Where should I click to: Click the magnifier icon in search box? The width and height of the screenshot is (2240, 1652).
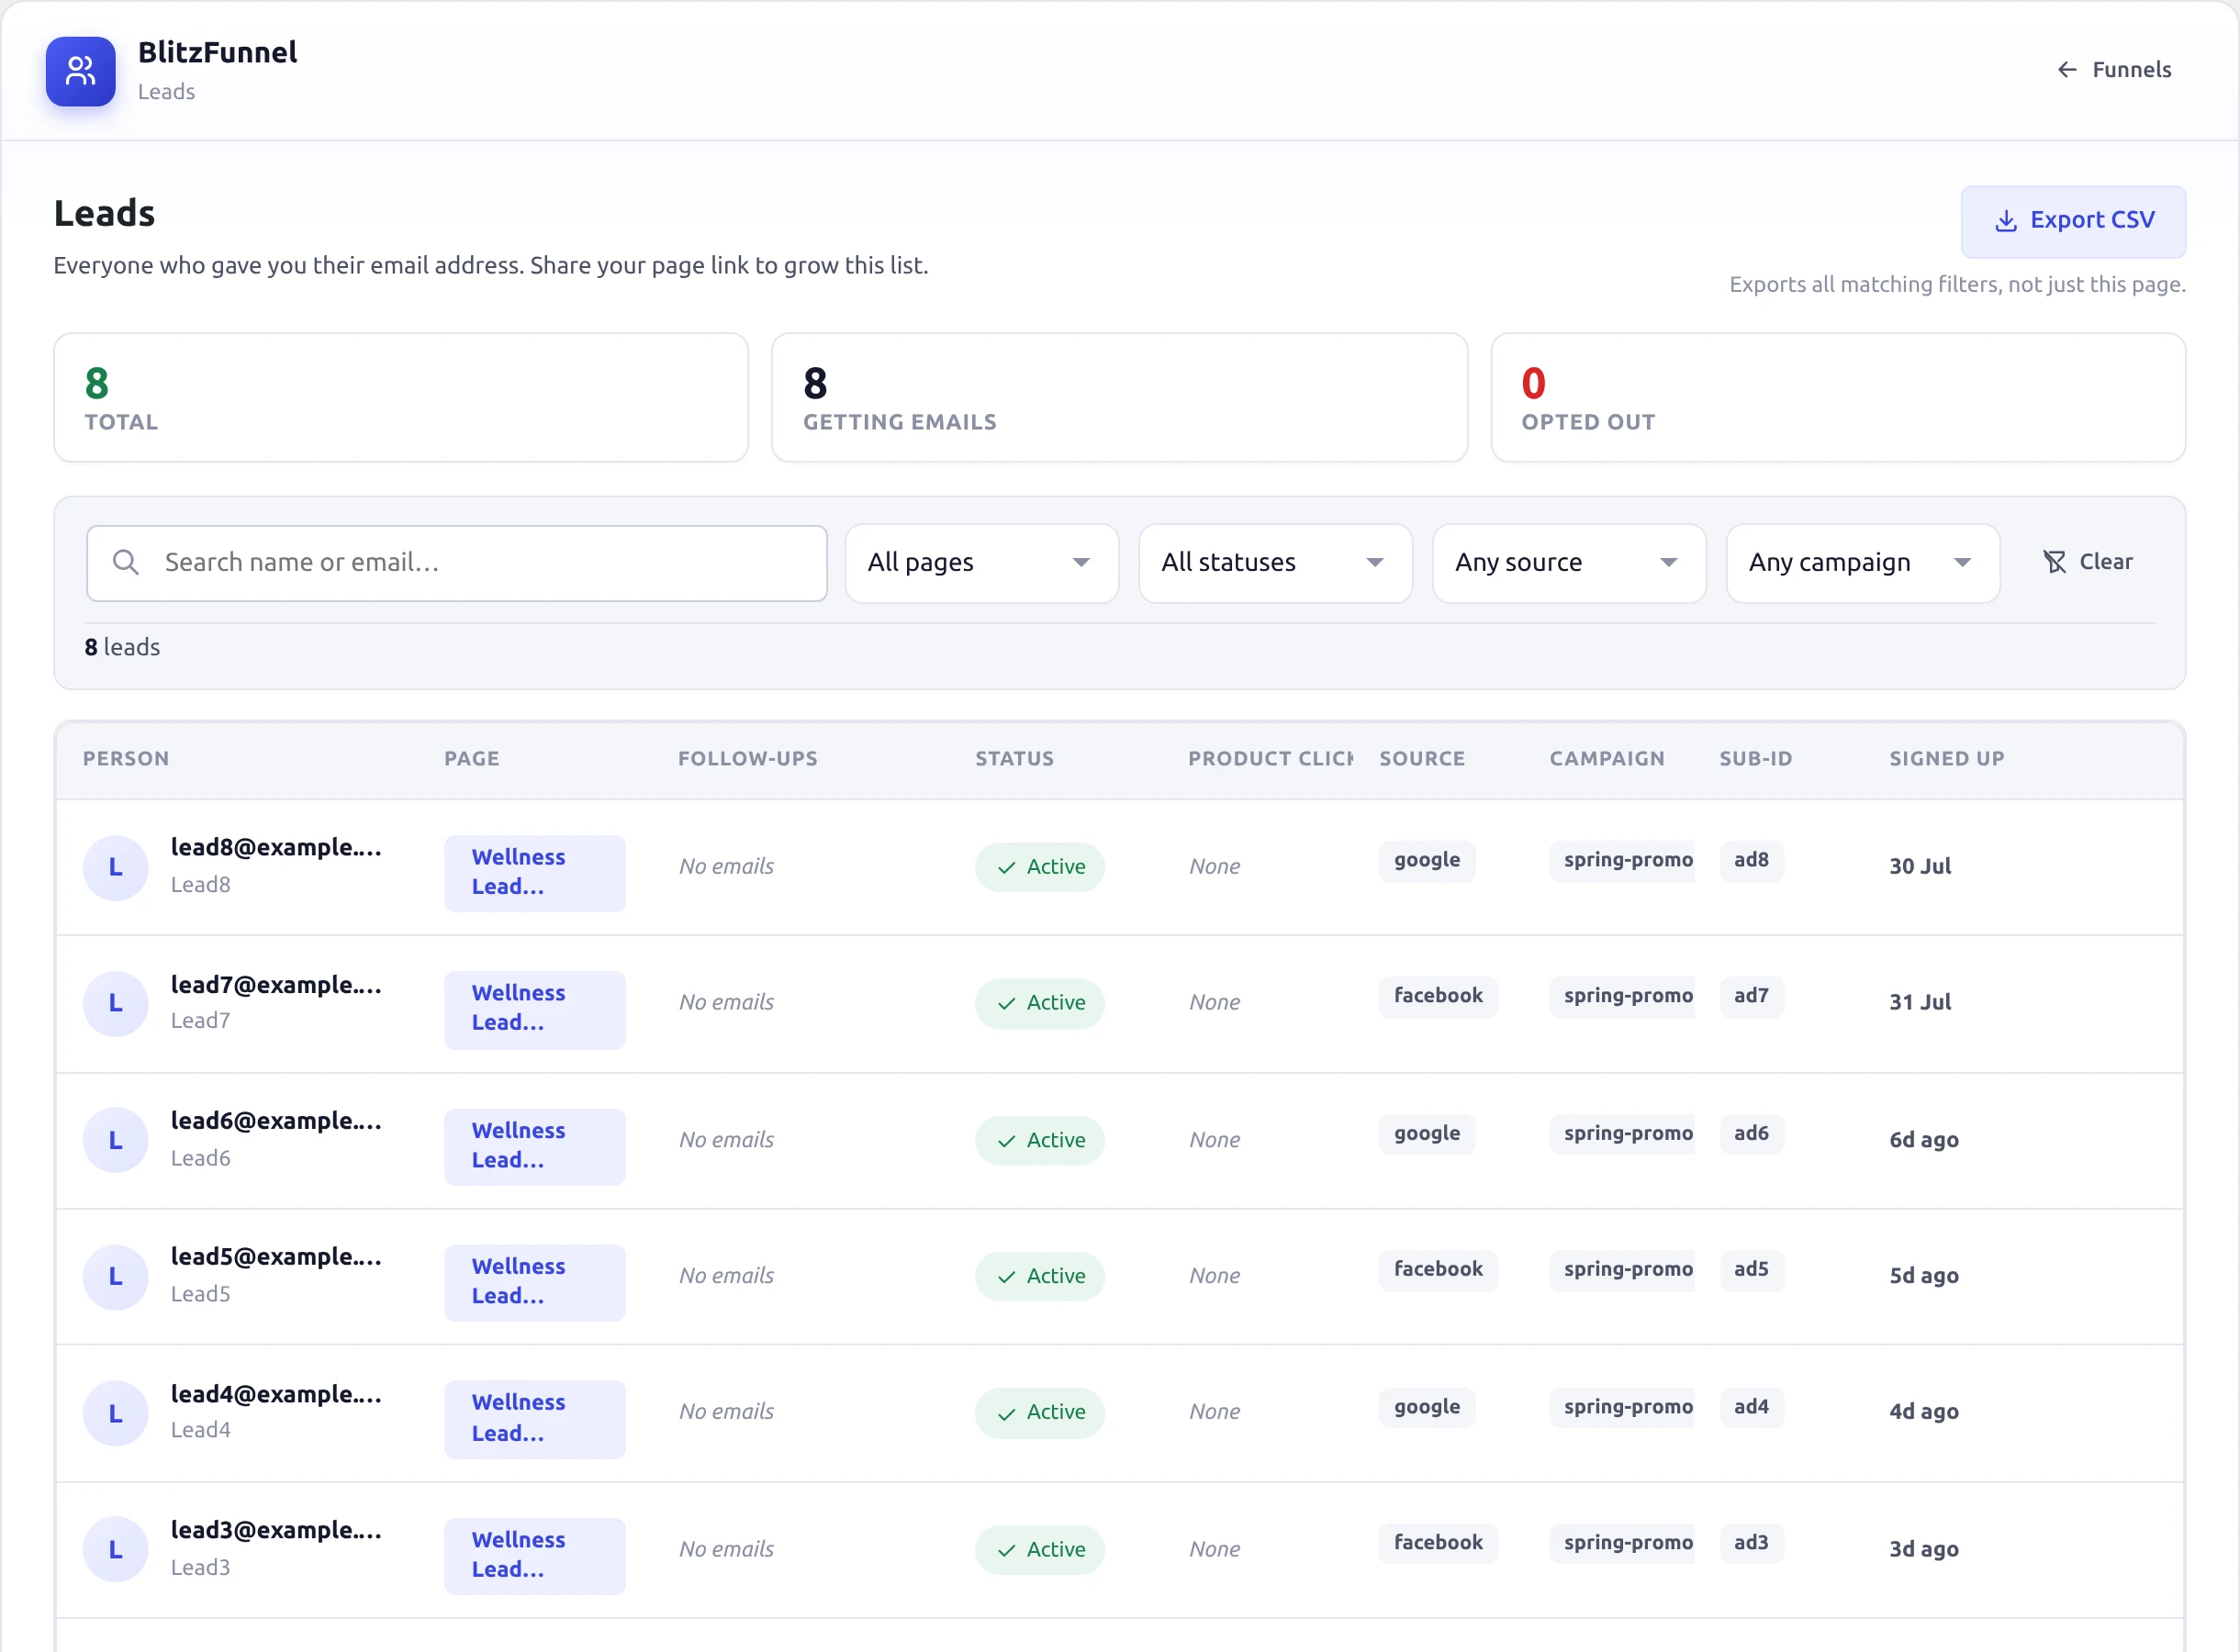point(125,562)
